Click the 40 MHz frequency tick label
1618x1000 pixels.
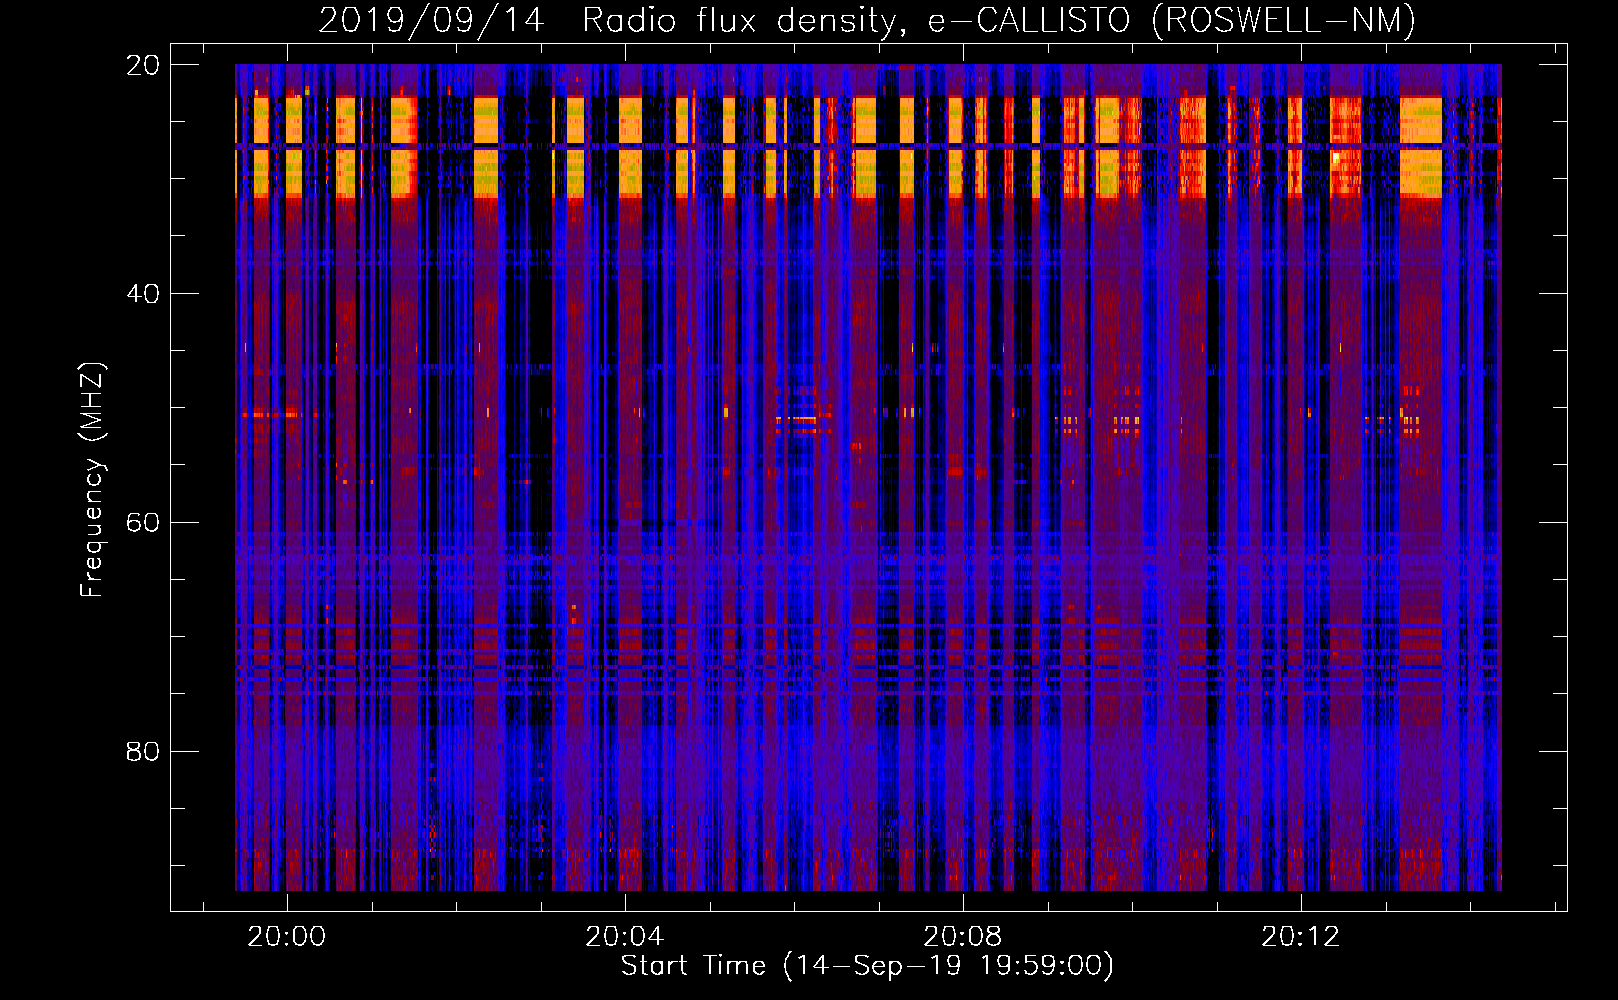point(143,294)
